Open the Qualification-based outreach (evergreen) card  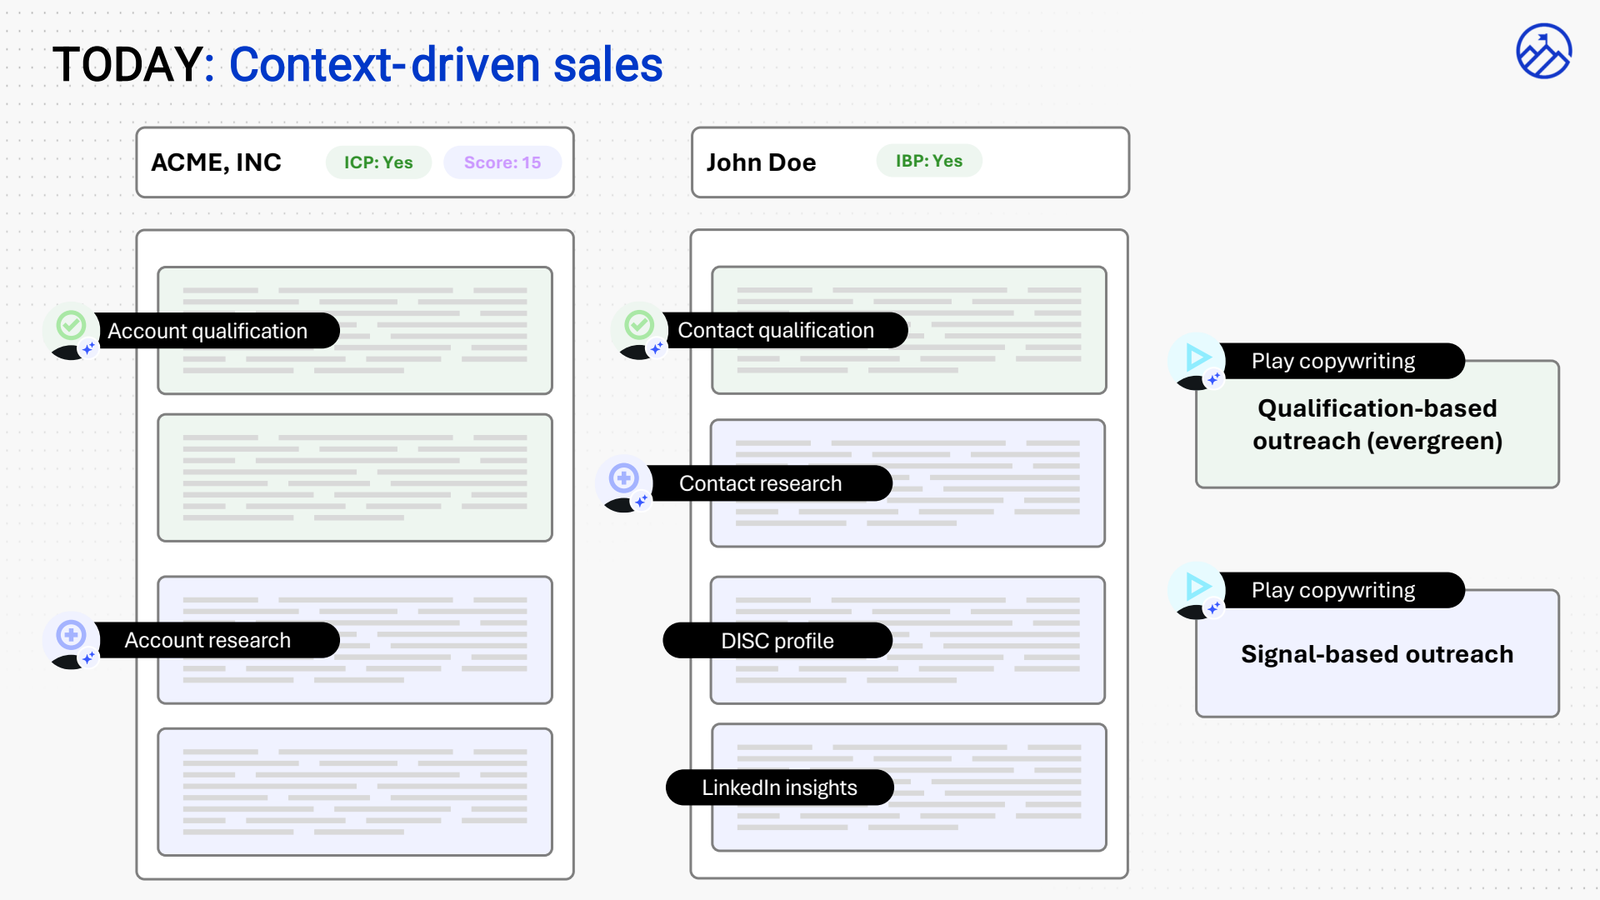pos(1377,424)
